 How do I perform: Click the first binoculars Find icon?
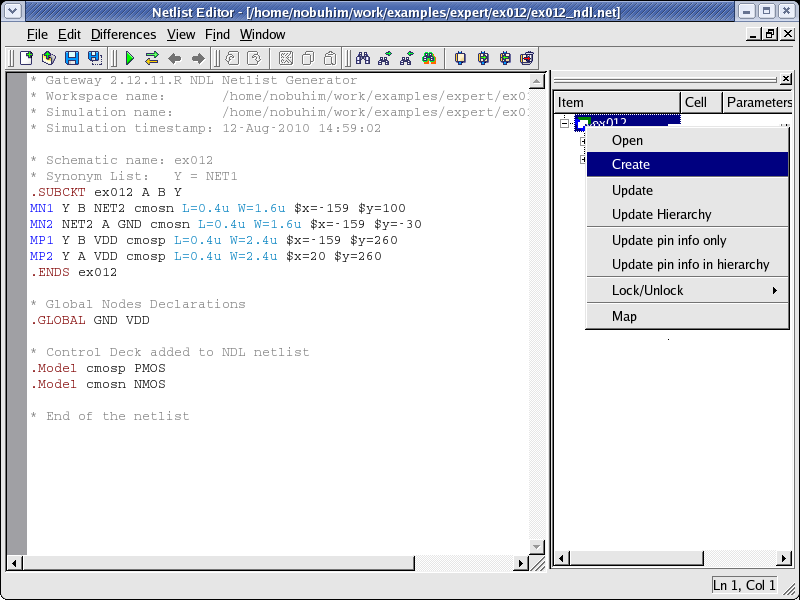coord(363,58)
